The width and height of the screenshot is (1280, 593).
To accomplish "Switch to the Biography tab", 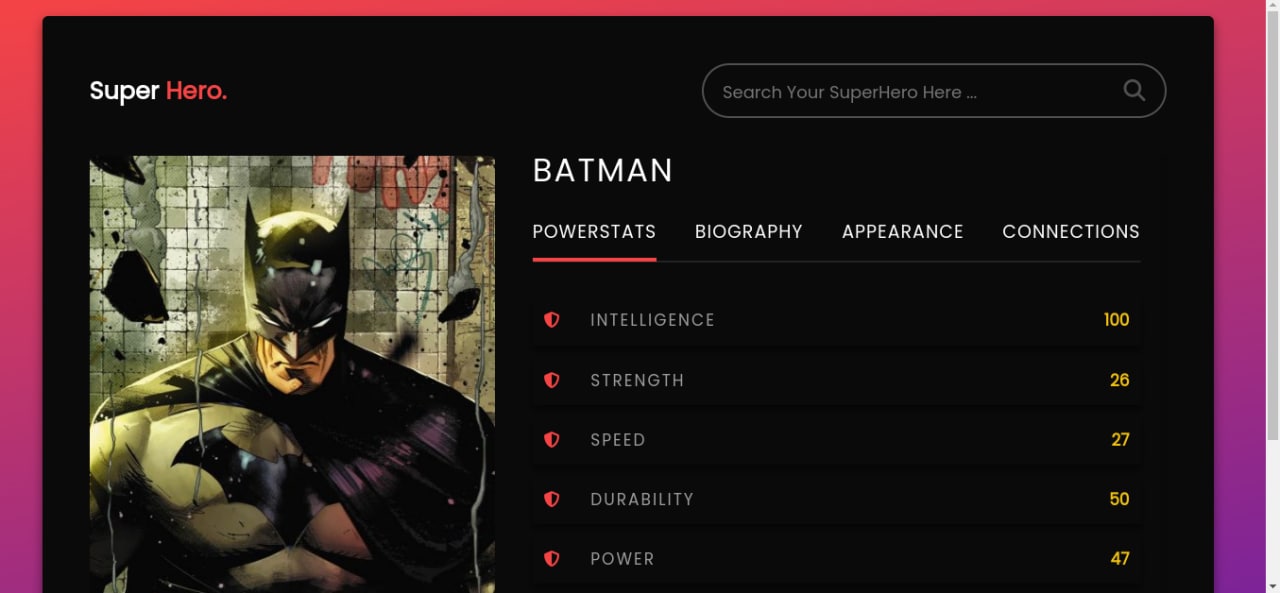I will tap(749, 232).
